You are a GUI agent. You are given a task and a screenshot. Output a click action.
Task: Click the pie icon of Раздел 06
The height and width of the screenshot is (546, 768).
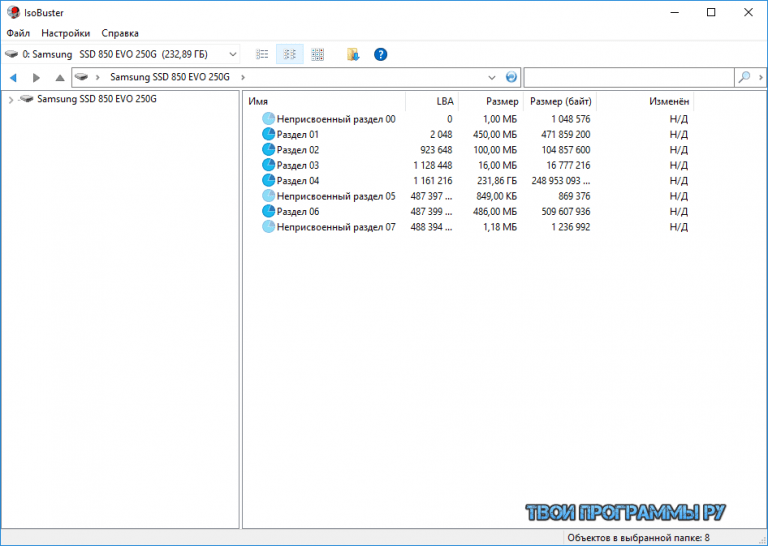[268, 211]
